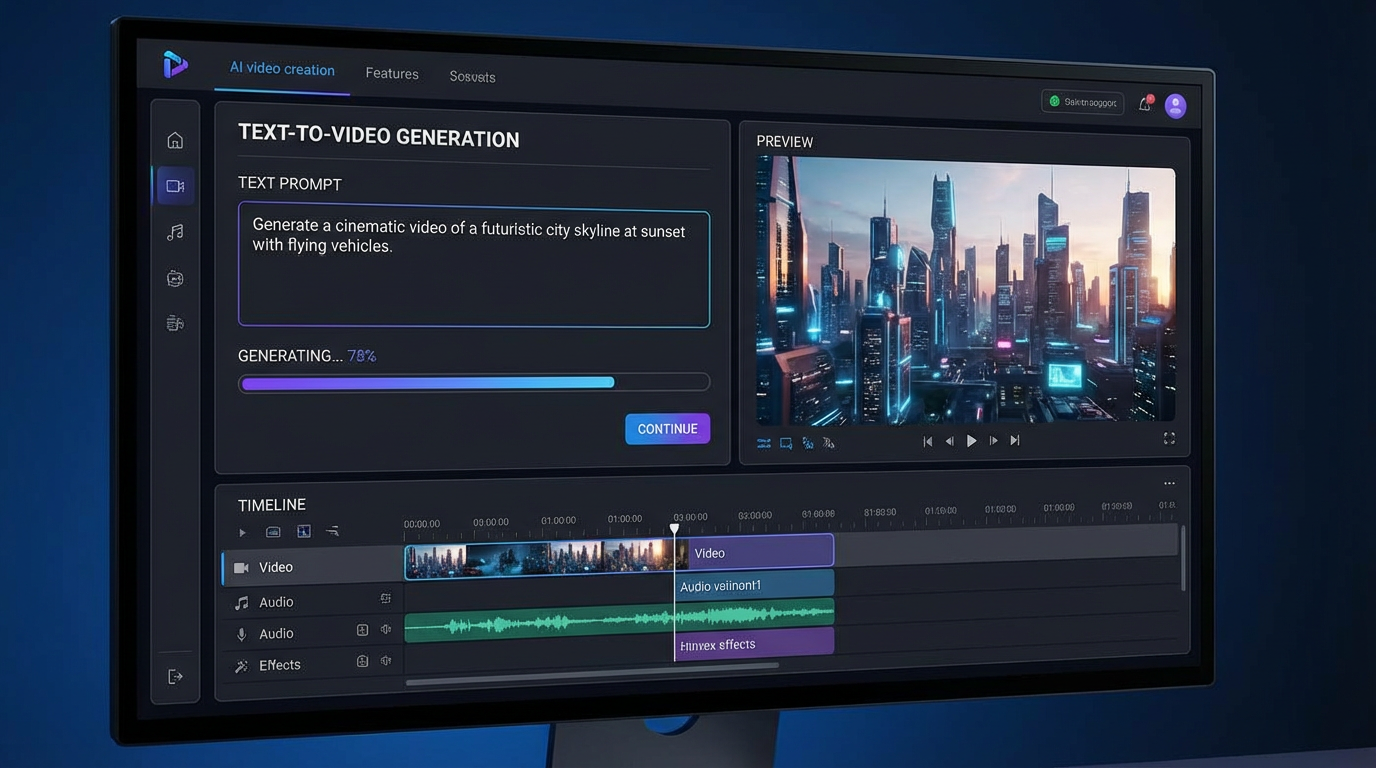Switch to the AI video creation tab
Viewport: 1376px width, 768px height.
click(x=281, y=69)
